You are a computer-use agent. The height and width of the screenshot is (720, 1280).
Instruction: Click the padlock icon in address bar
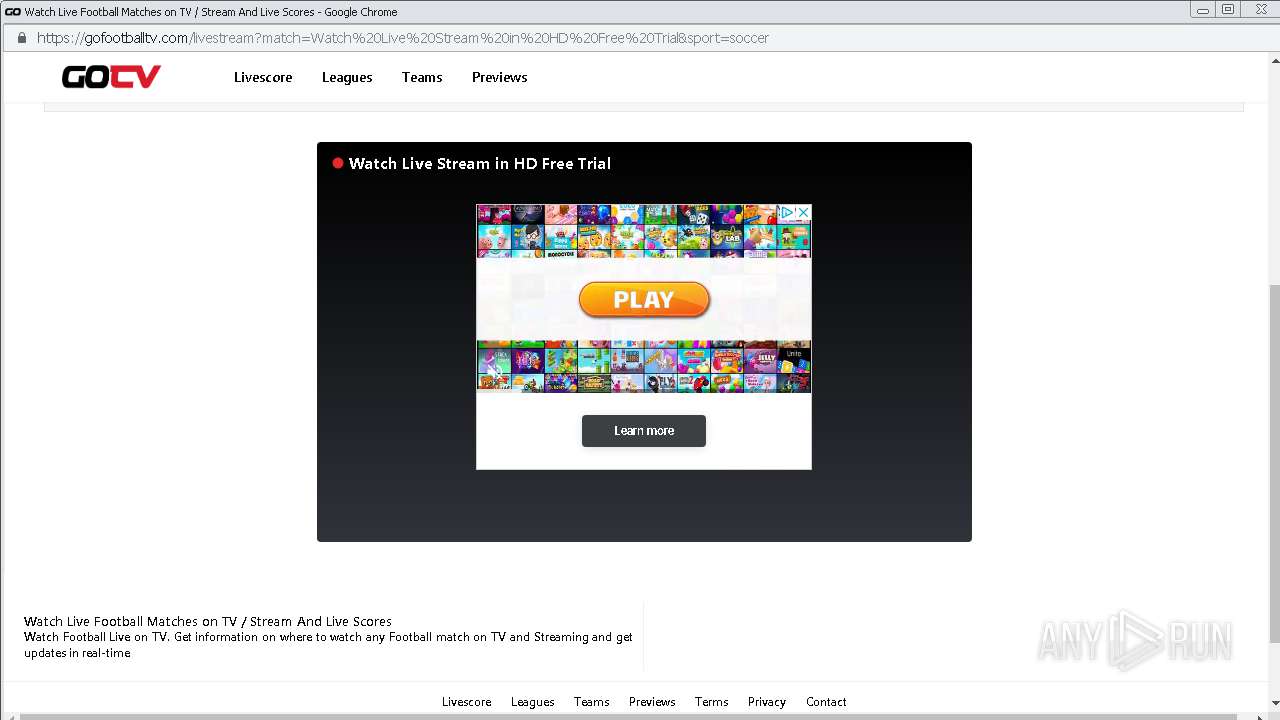(21, 38)
